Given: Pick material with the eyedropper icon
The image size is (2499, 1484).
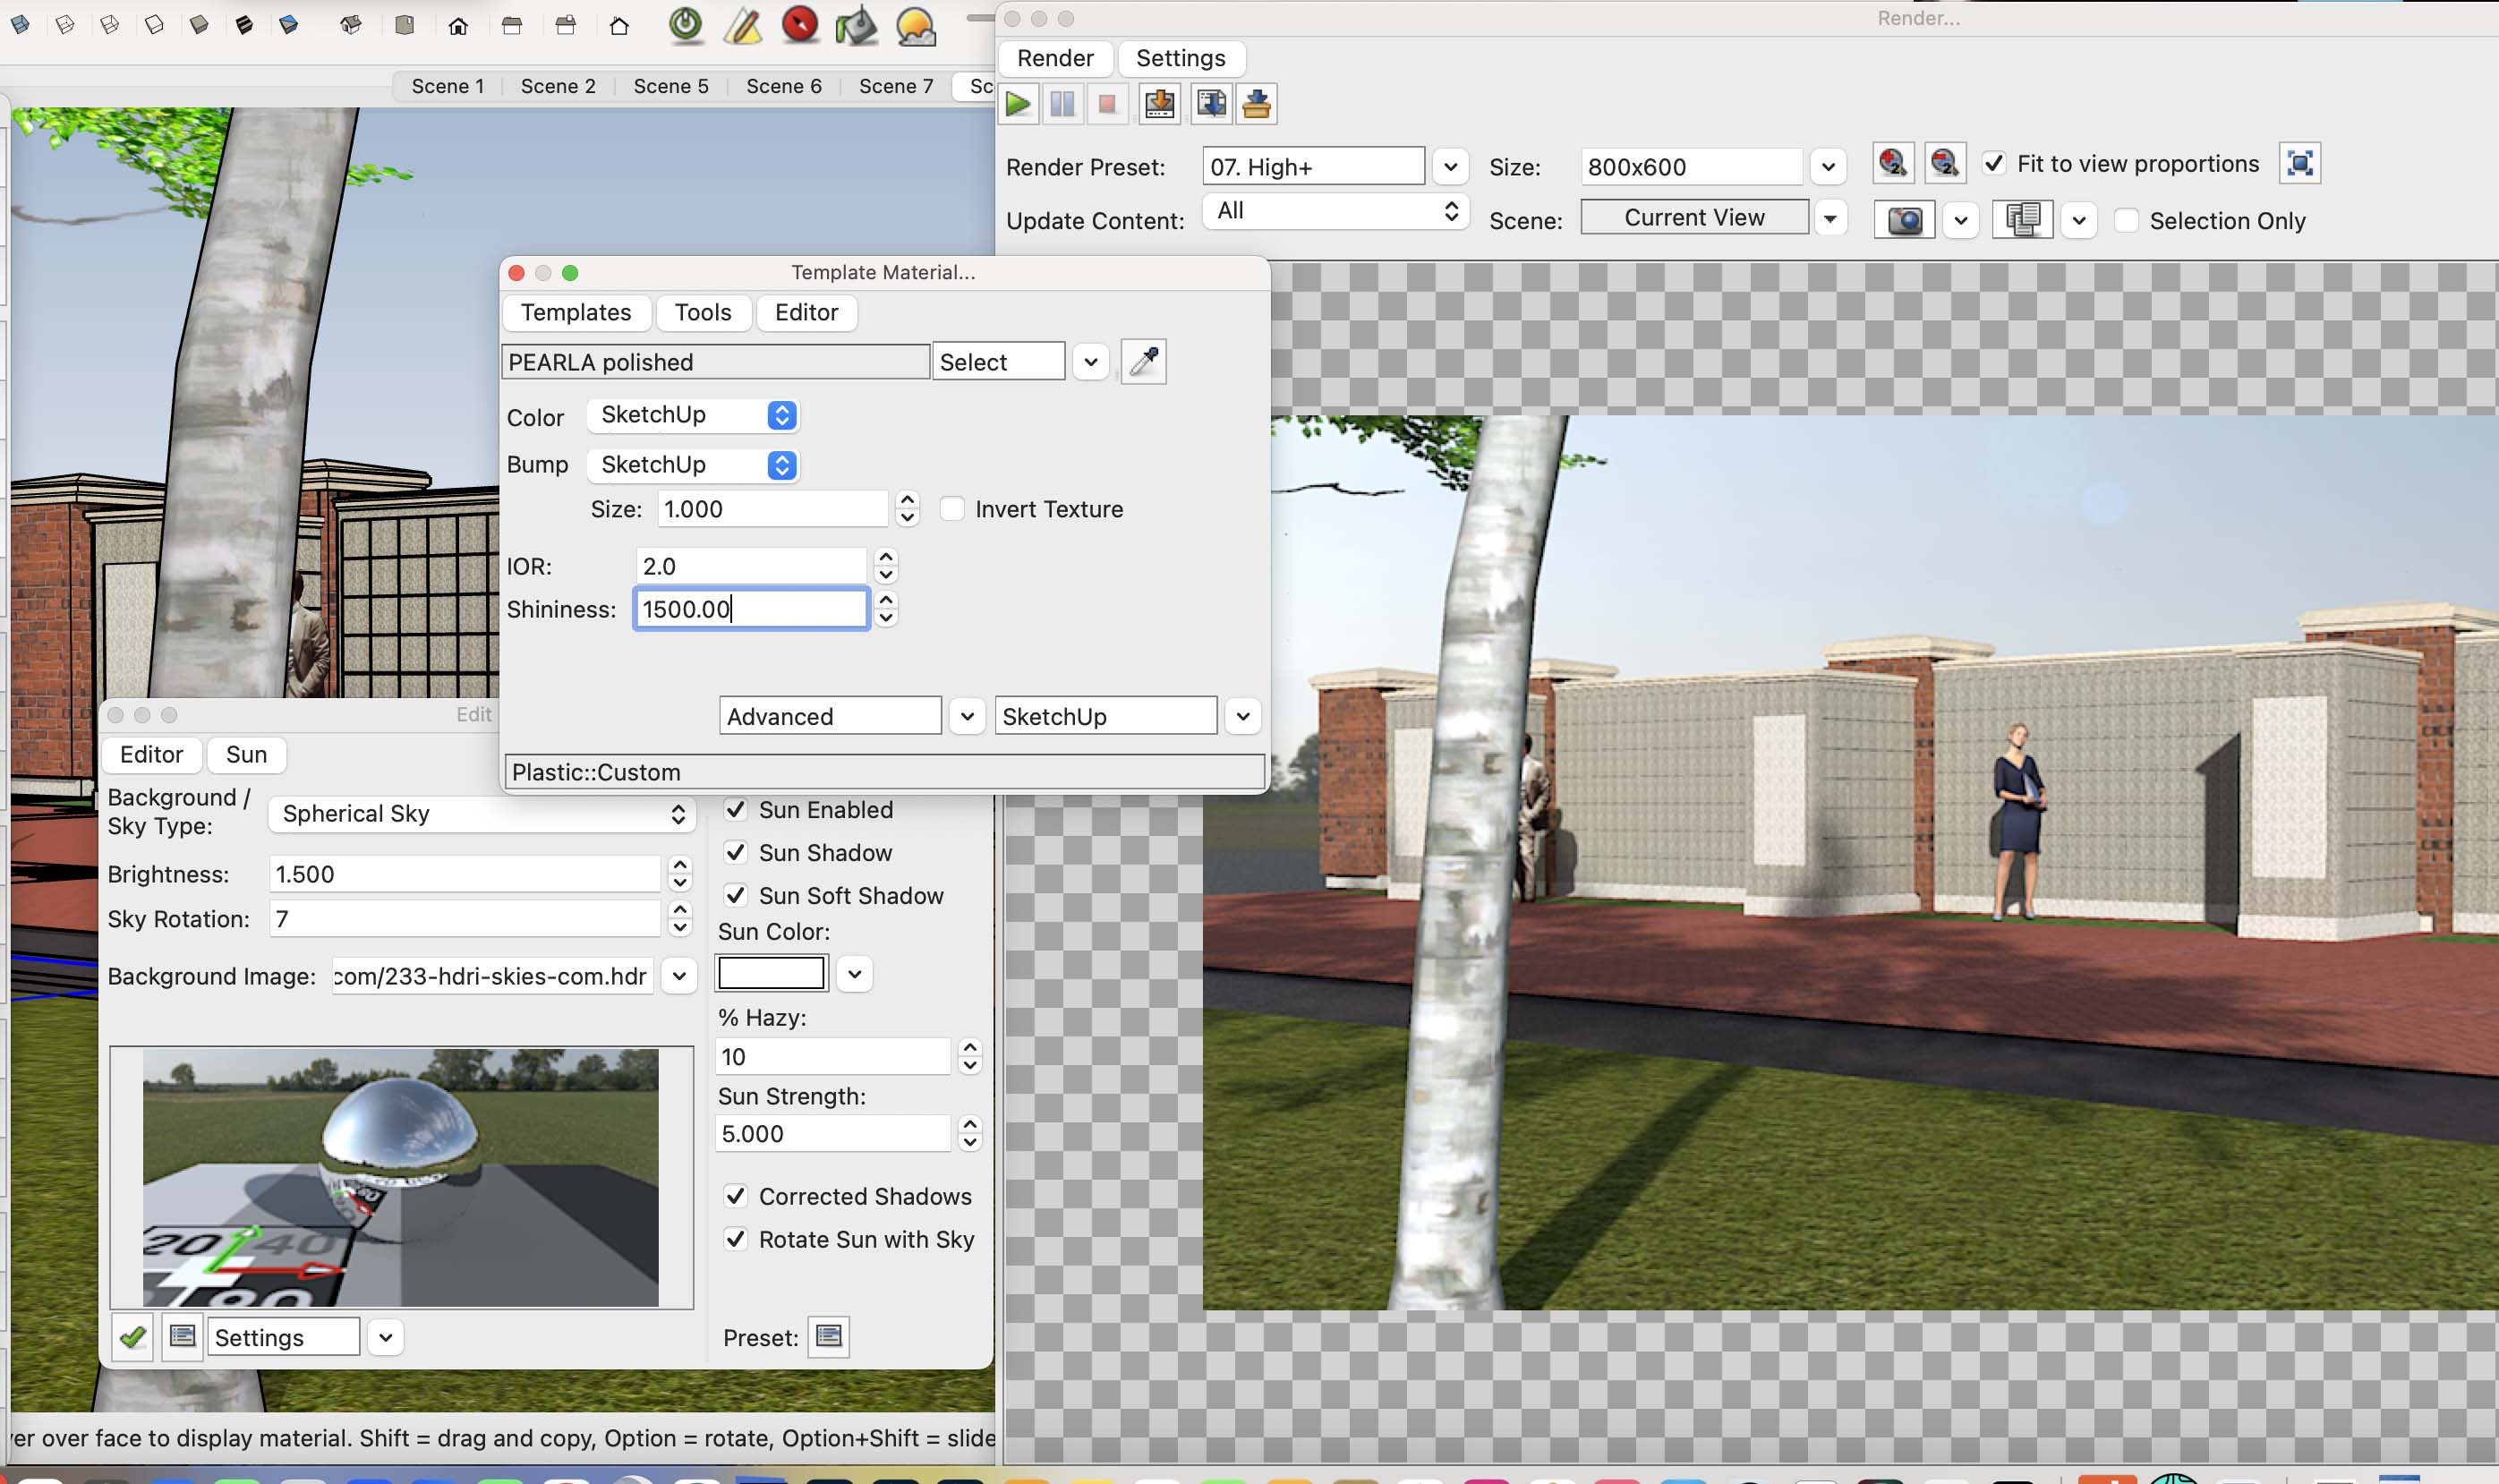Looking at the screenshot, I should point(1144,361).
